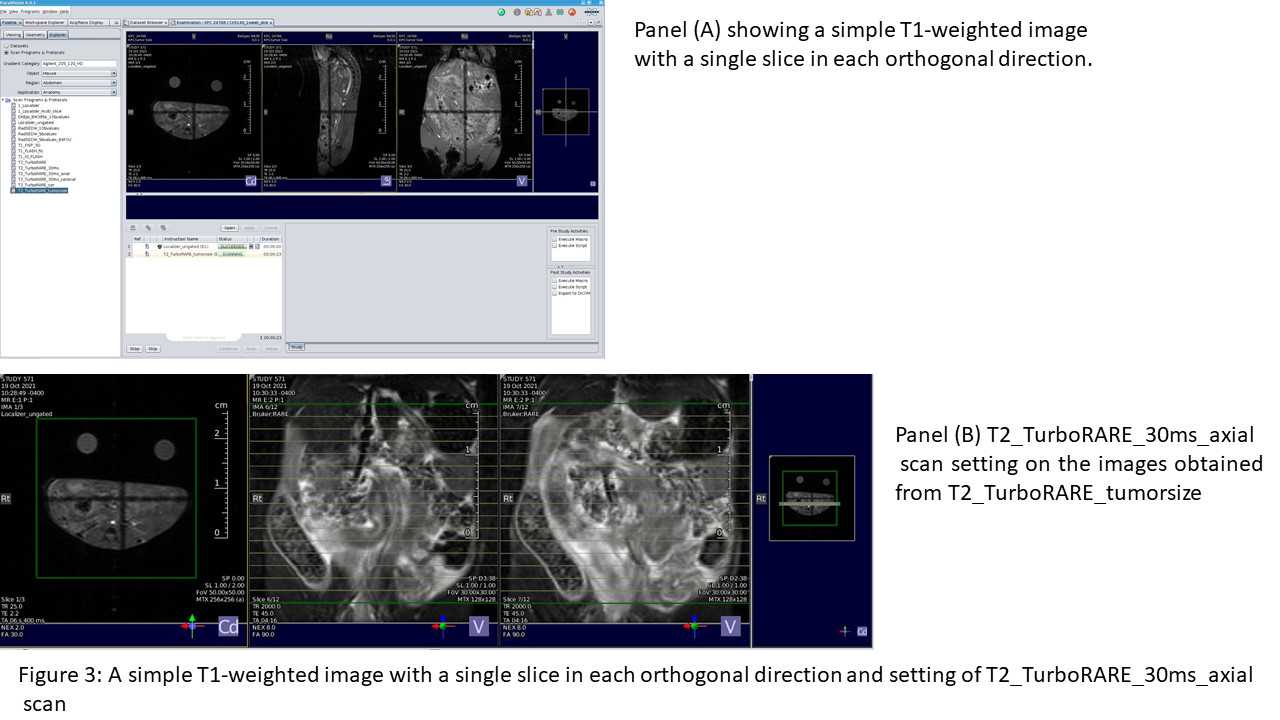The width and height of the screenshot is (1280, 720).
Task: Click the 'Cd' orientation badge in first viewport
Action: pyautogui.click(x=251, y=181)
